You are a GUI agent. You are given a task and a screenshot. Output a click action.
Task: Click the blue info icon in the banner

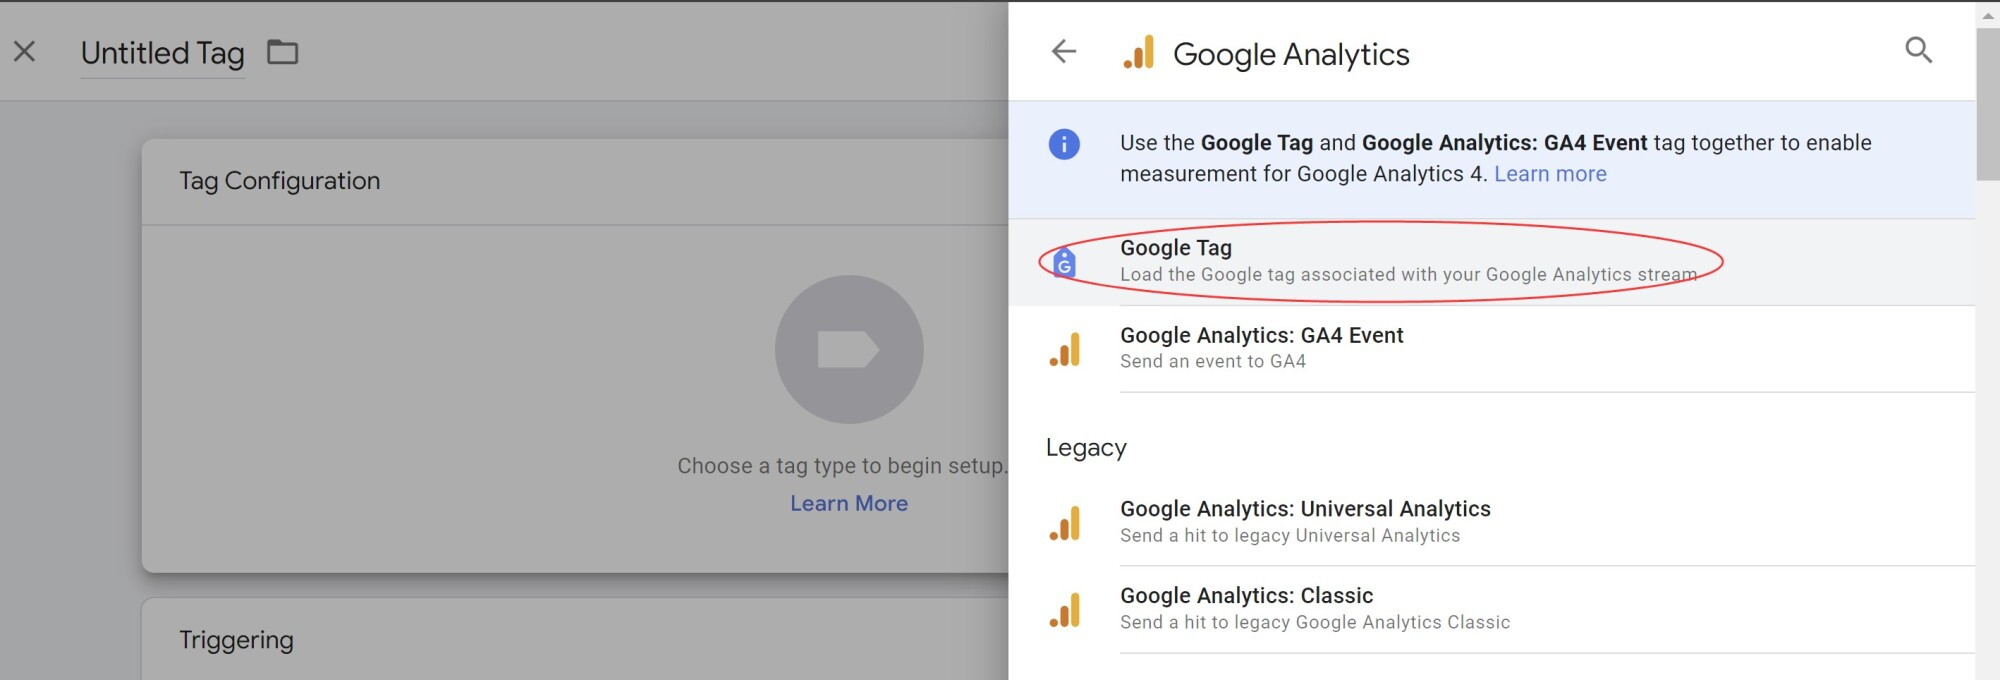click(1064, 144)
